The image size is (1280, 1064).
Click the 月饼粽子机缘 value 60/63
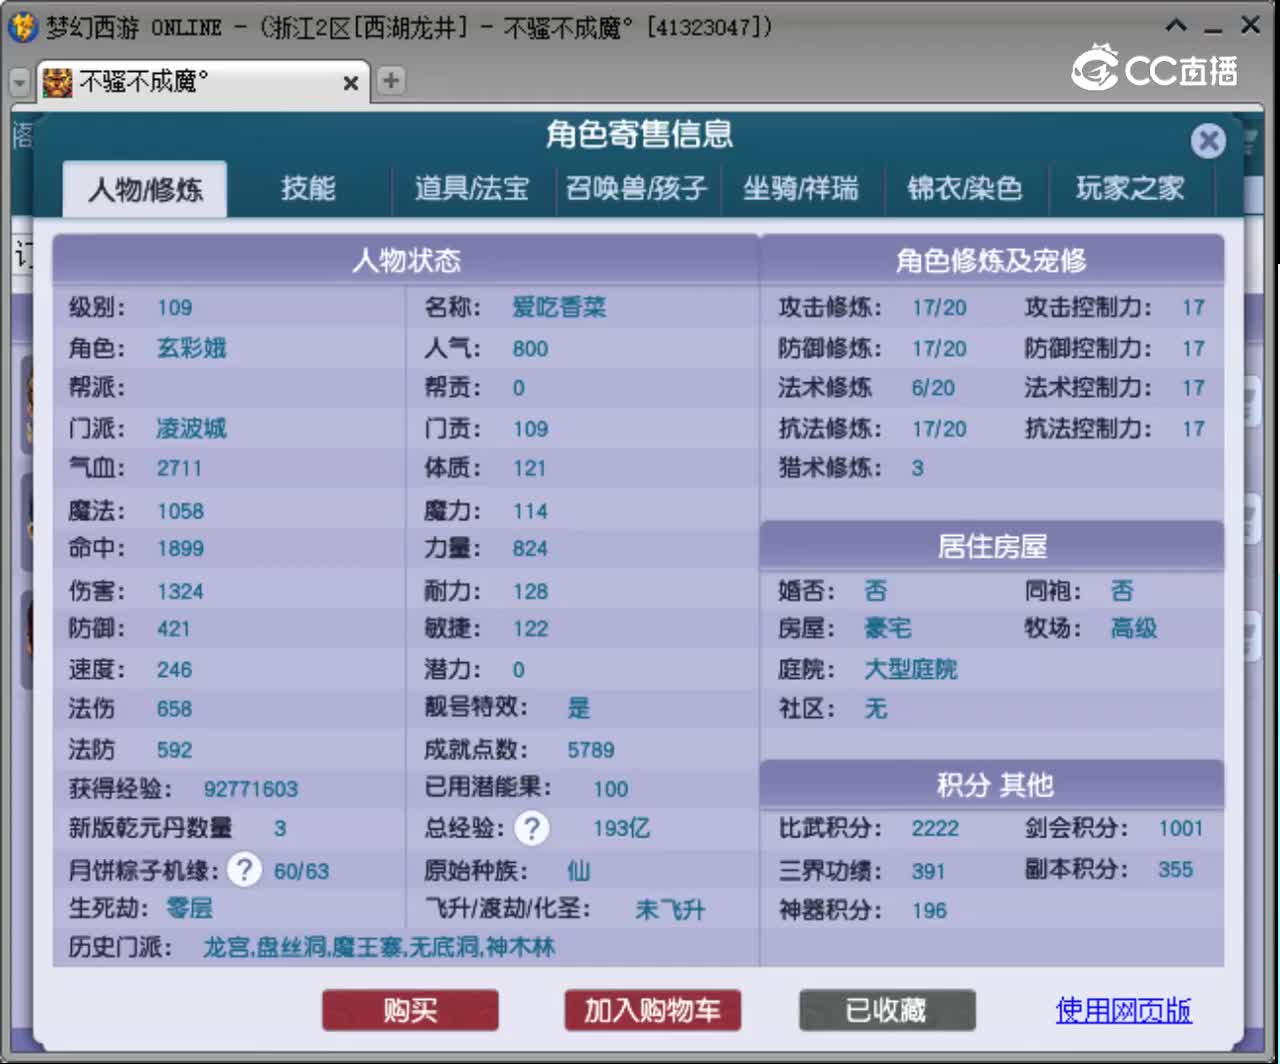pyautogui.click(x=302, y=871)
